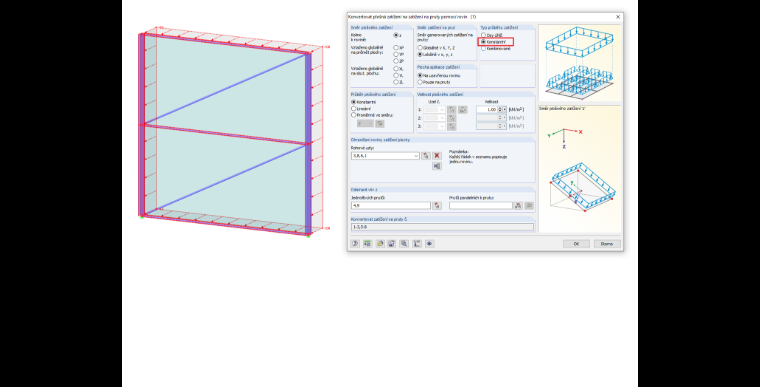Click the arrow icon right of parallel members picker
The image size is (760, 387).
[x=529, y=206]
